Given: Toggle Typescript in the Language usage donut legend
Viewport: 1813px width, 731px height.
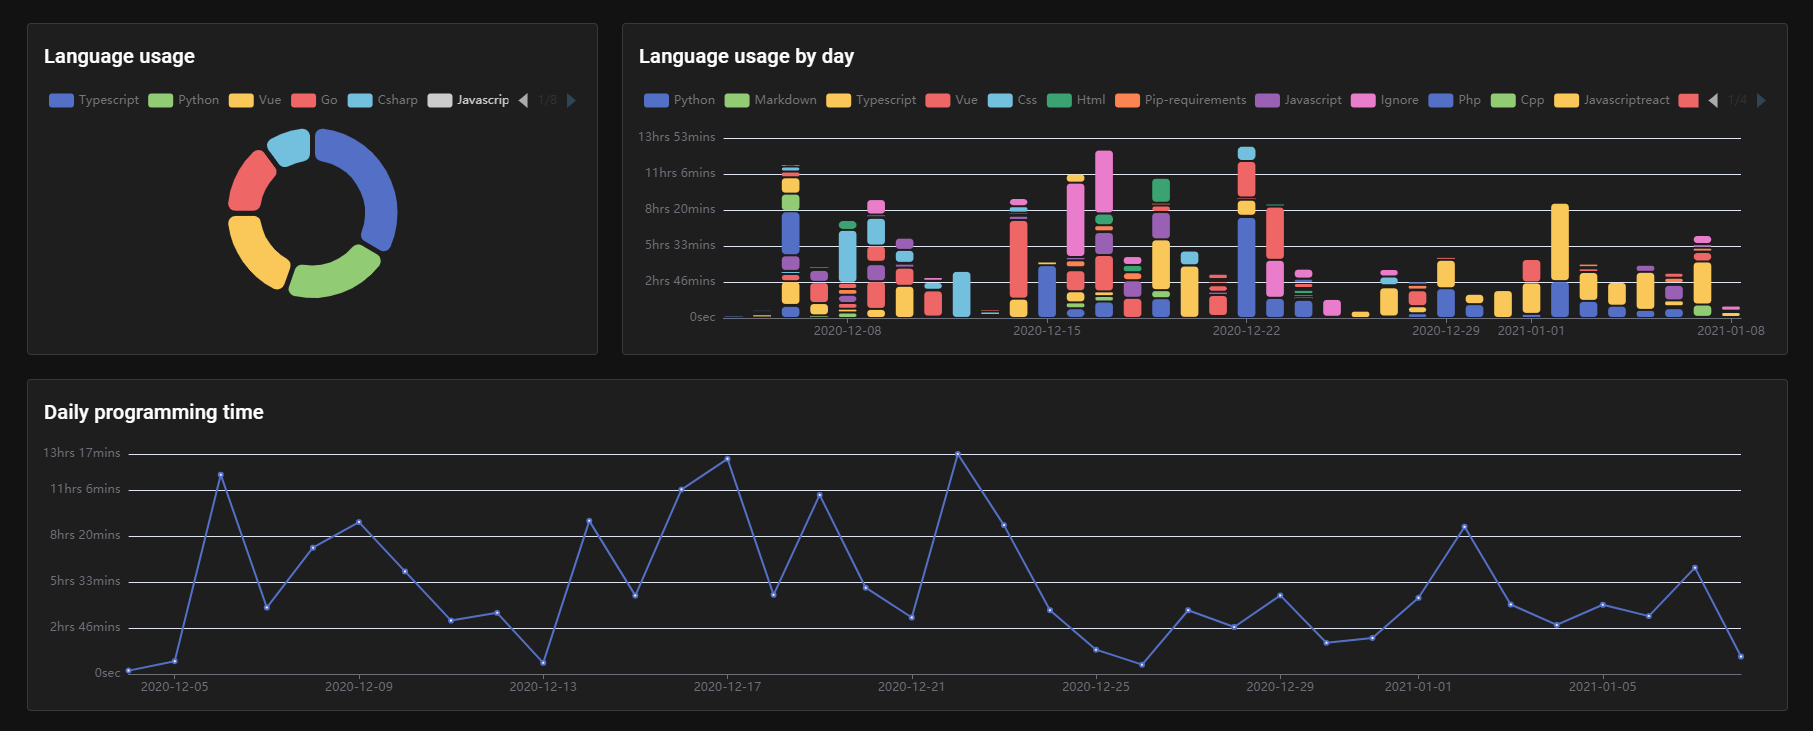Looking at the screenshot, I should pos(94,100).
